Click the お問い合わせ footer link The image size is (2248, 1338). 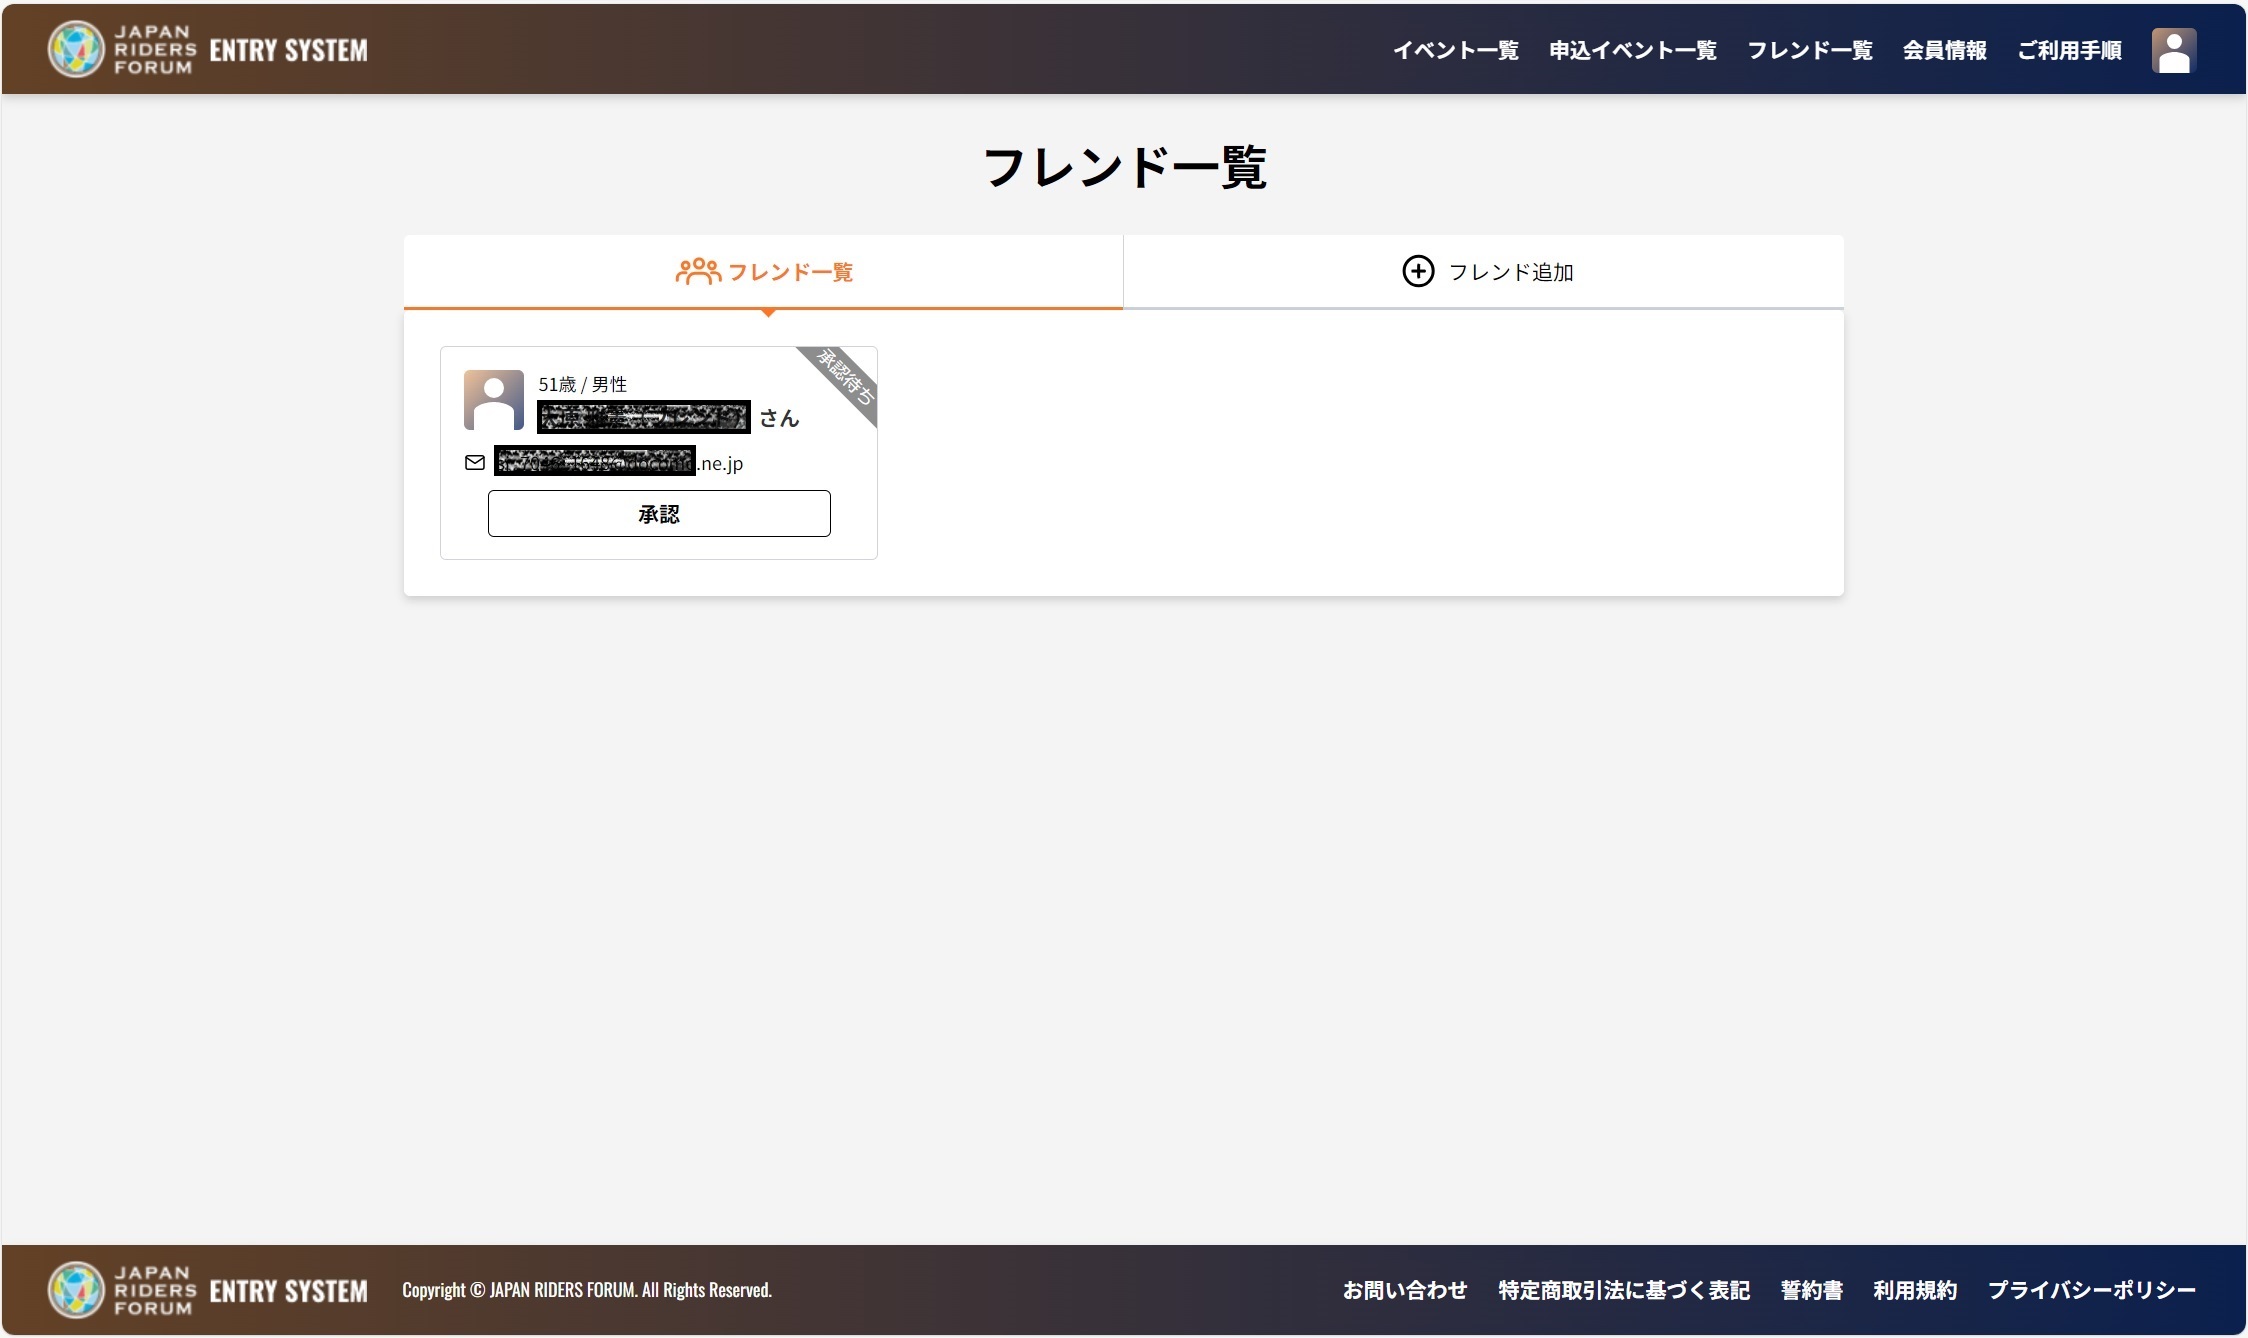pyautogui.click(x=1404, y=1290)
